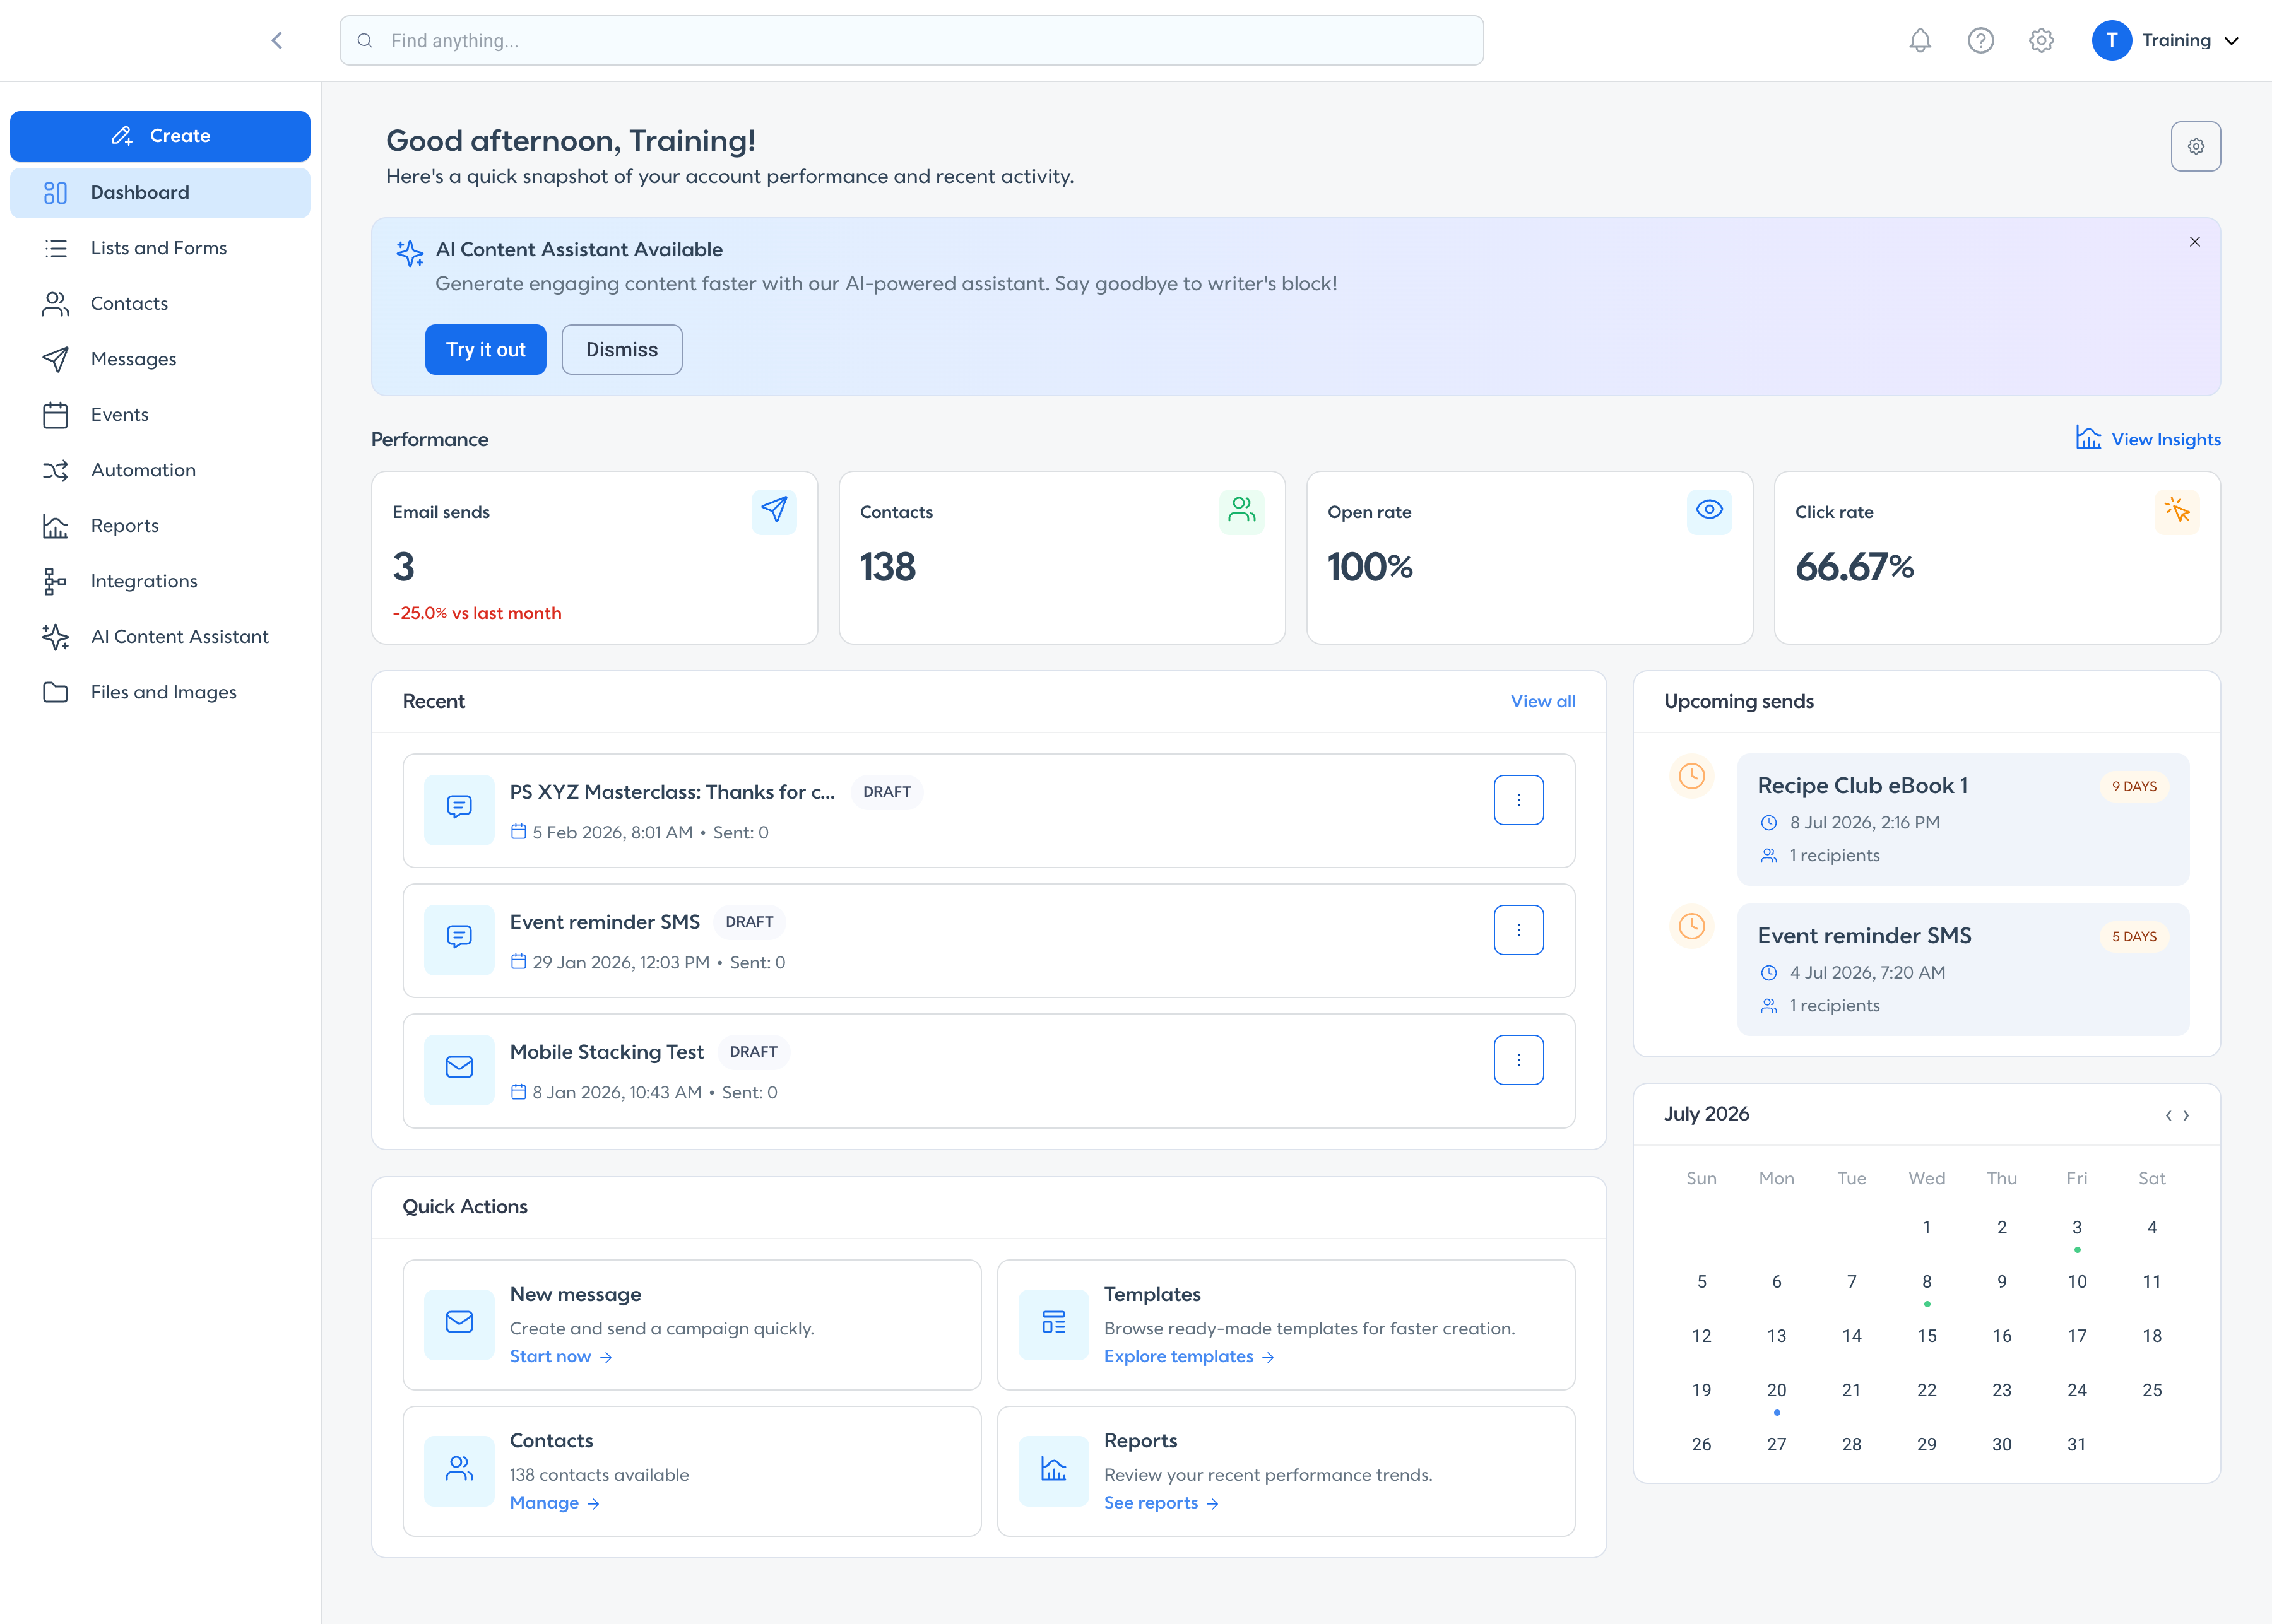Click the Create button

160,136
